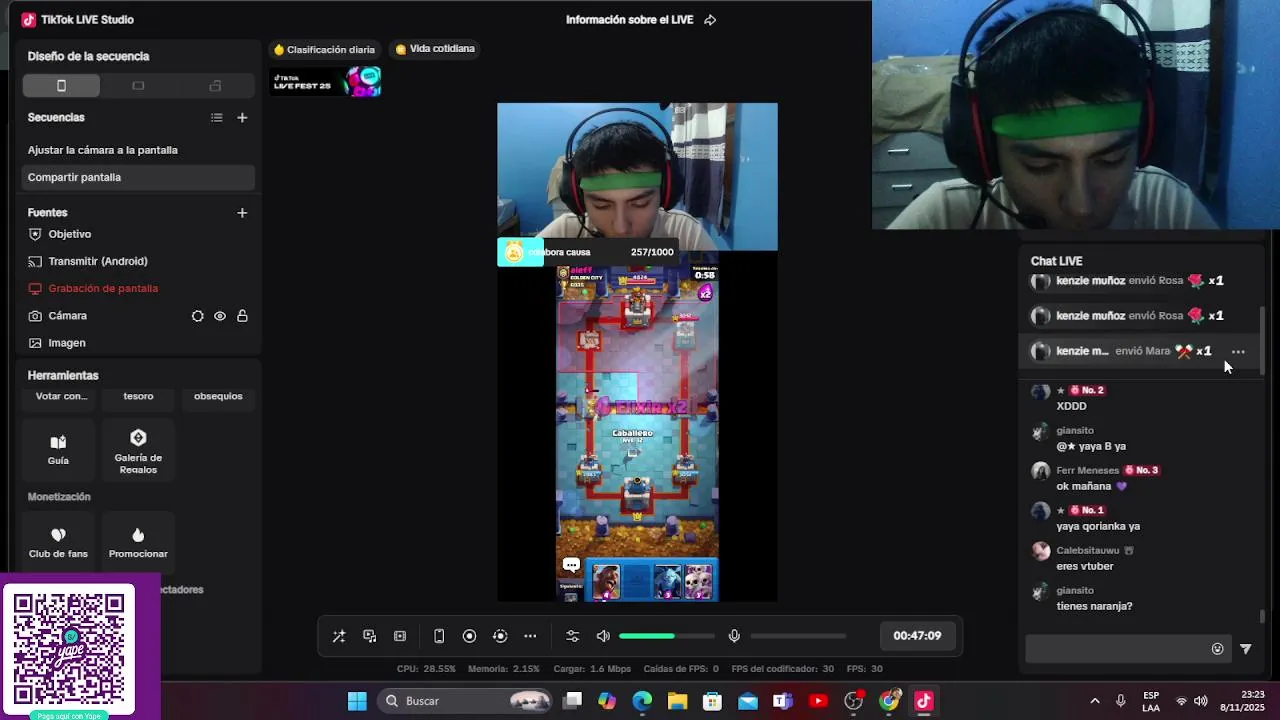This screenshot has height=720, width=1280.
Task: Open the toolbar more options menu
Action: point(530,636)
